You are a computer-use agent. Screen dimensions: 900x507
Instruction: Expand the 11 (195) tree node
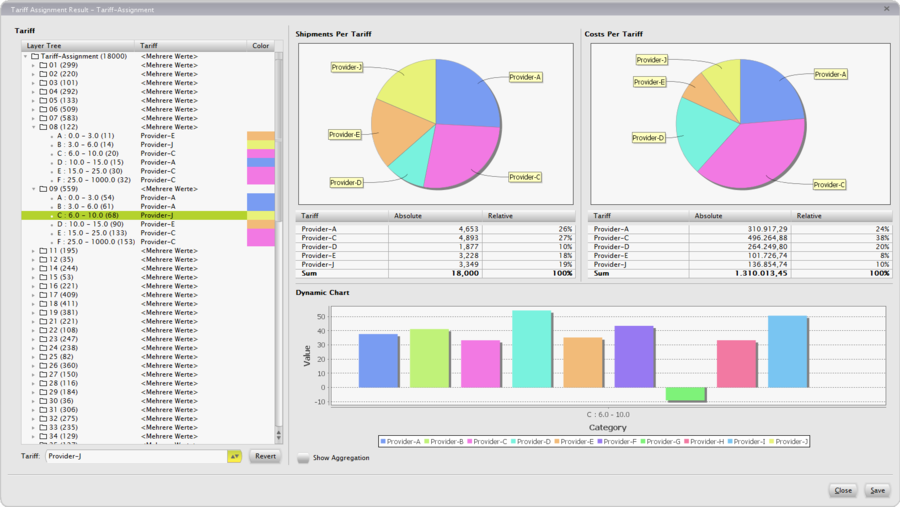(x=33, y=250)
